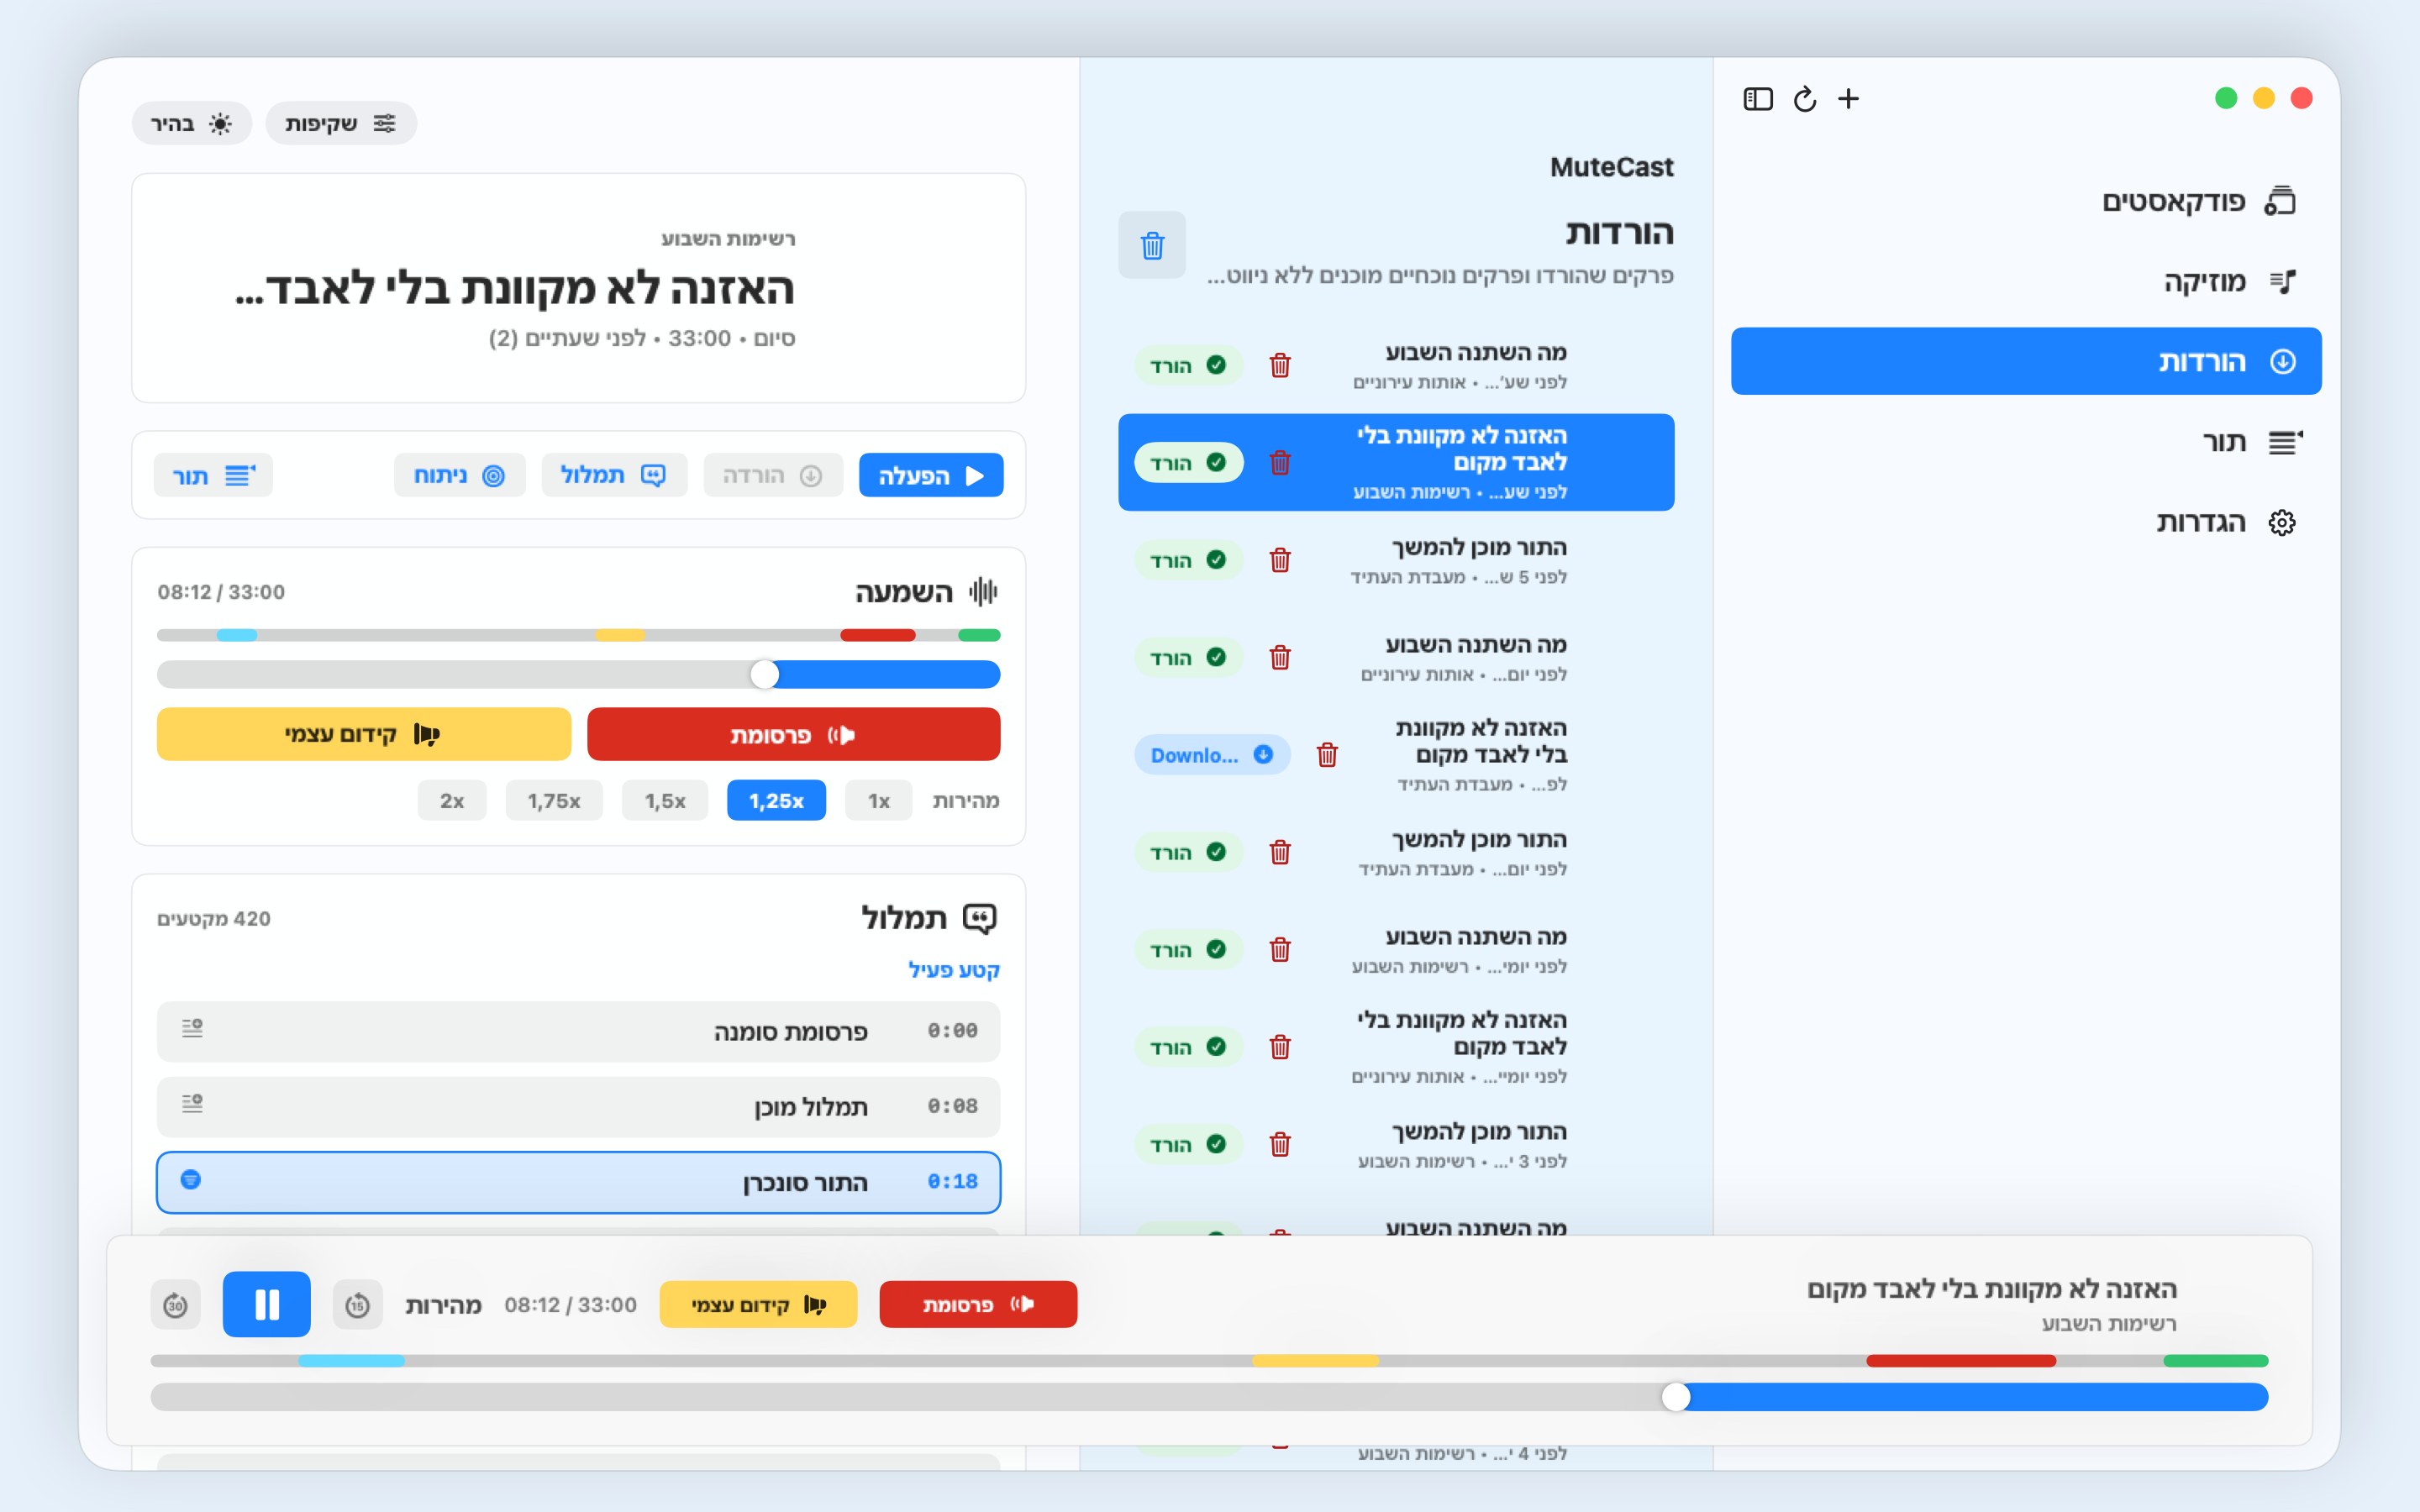Toggle the sidebar panel icon
This screenshot has height=1512, width=2420.
click(1757, 99)
